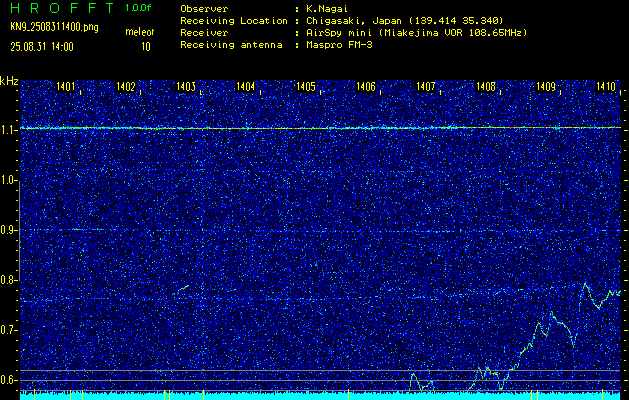Click the date stamp 25.08.31 14:00
The width and height of the screenshot is (629, 400).
point(42,47)
